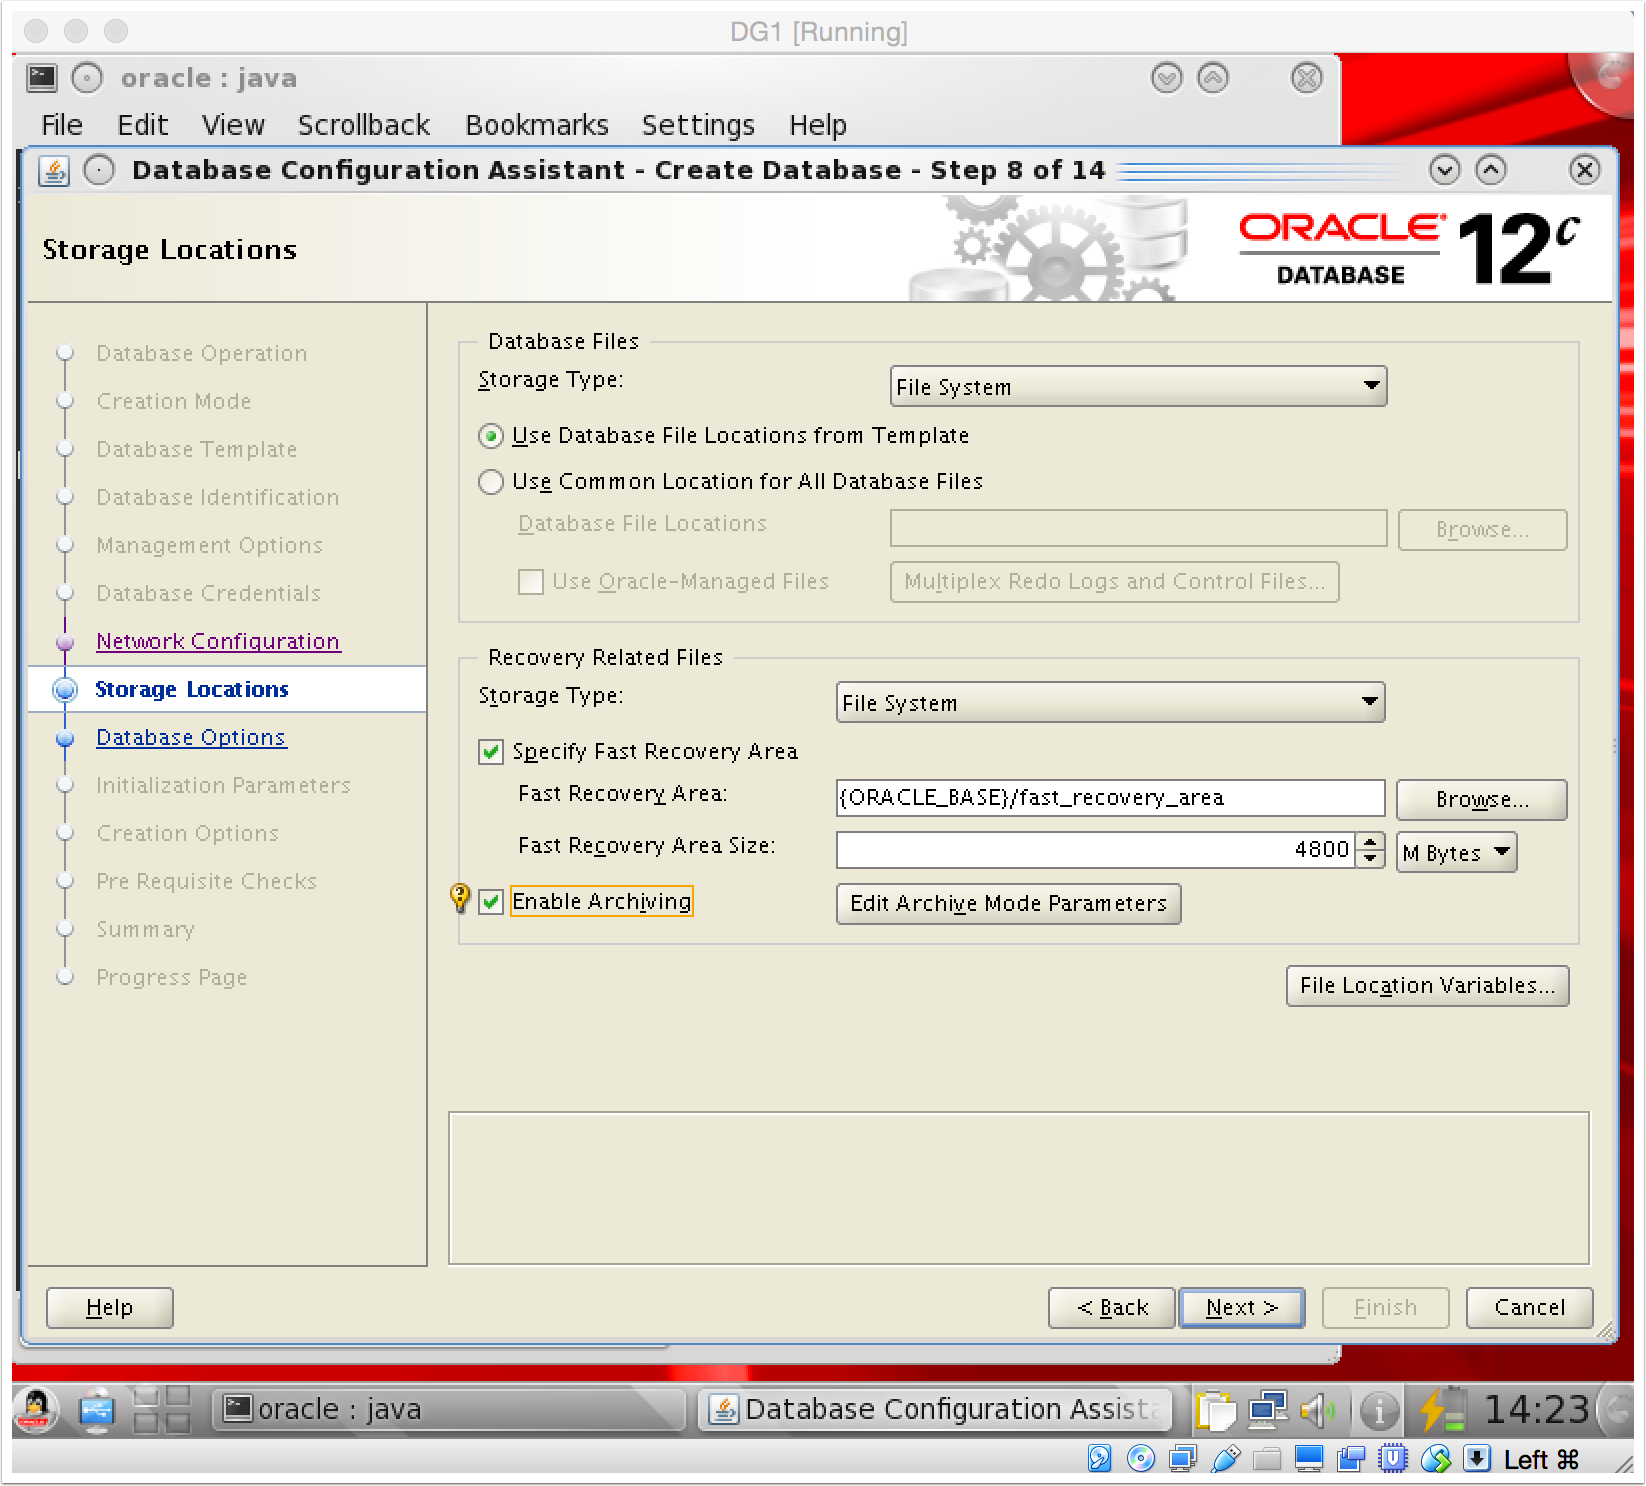Click the Fast Recovery Area path field
Image resolution: width=1646 pixels, height=1486 pixels.
coord(1110,798)
